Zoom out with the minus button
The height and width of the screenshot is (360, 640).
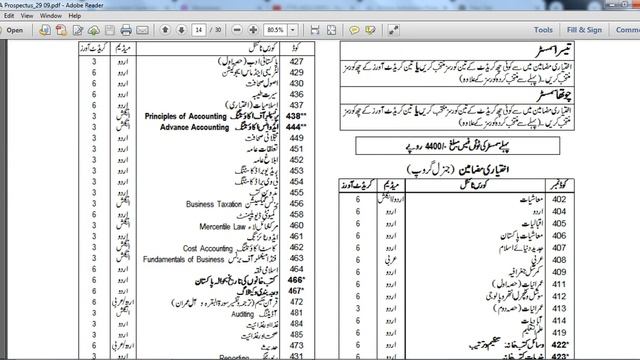[237, 30]
